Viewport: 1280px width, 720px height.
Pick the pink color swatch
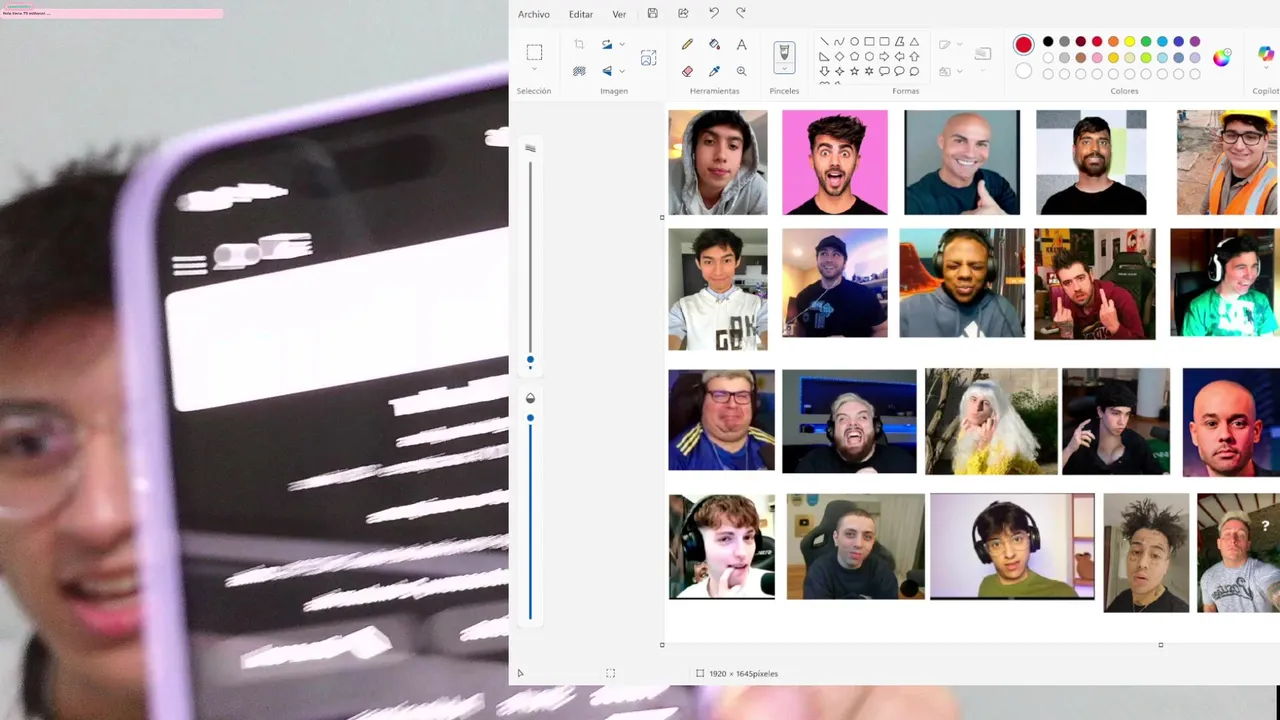1097,58
